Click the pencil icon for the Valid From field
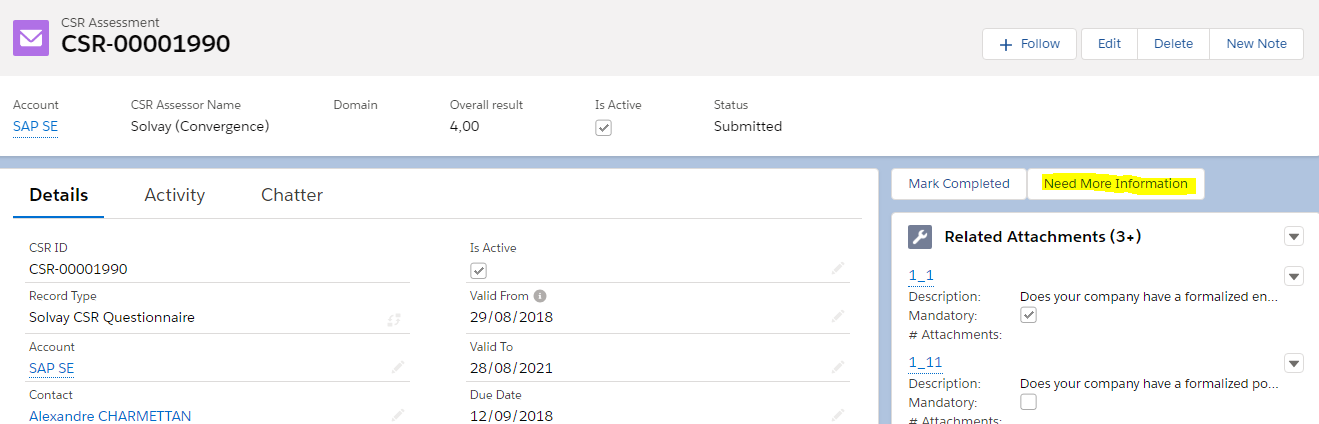This screenshot has width=1319, height=424. pyautogui.click(x=838, y=316)
